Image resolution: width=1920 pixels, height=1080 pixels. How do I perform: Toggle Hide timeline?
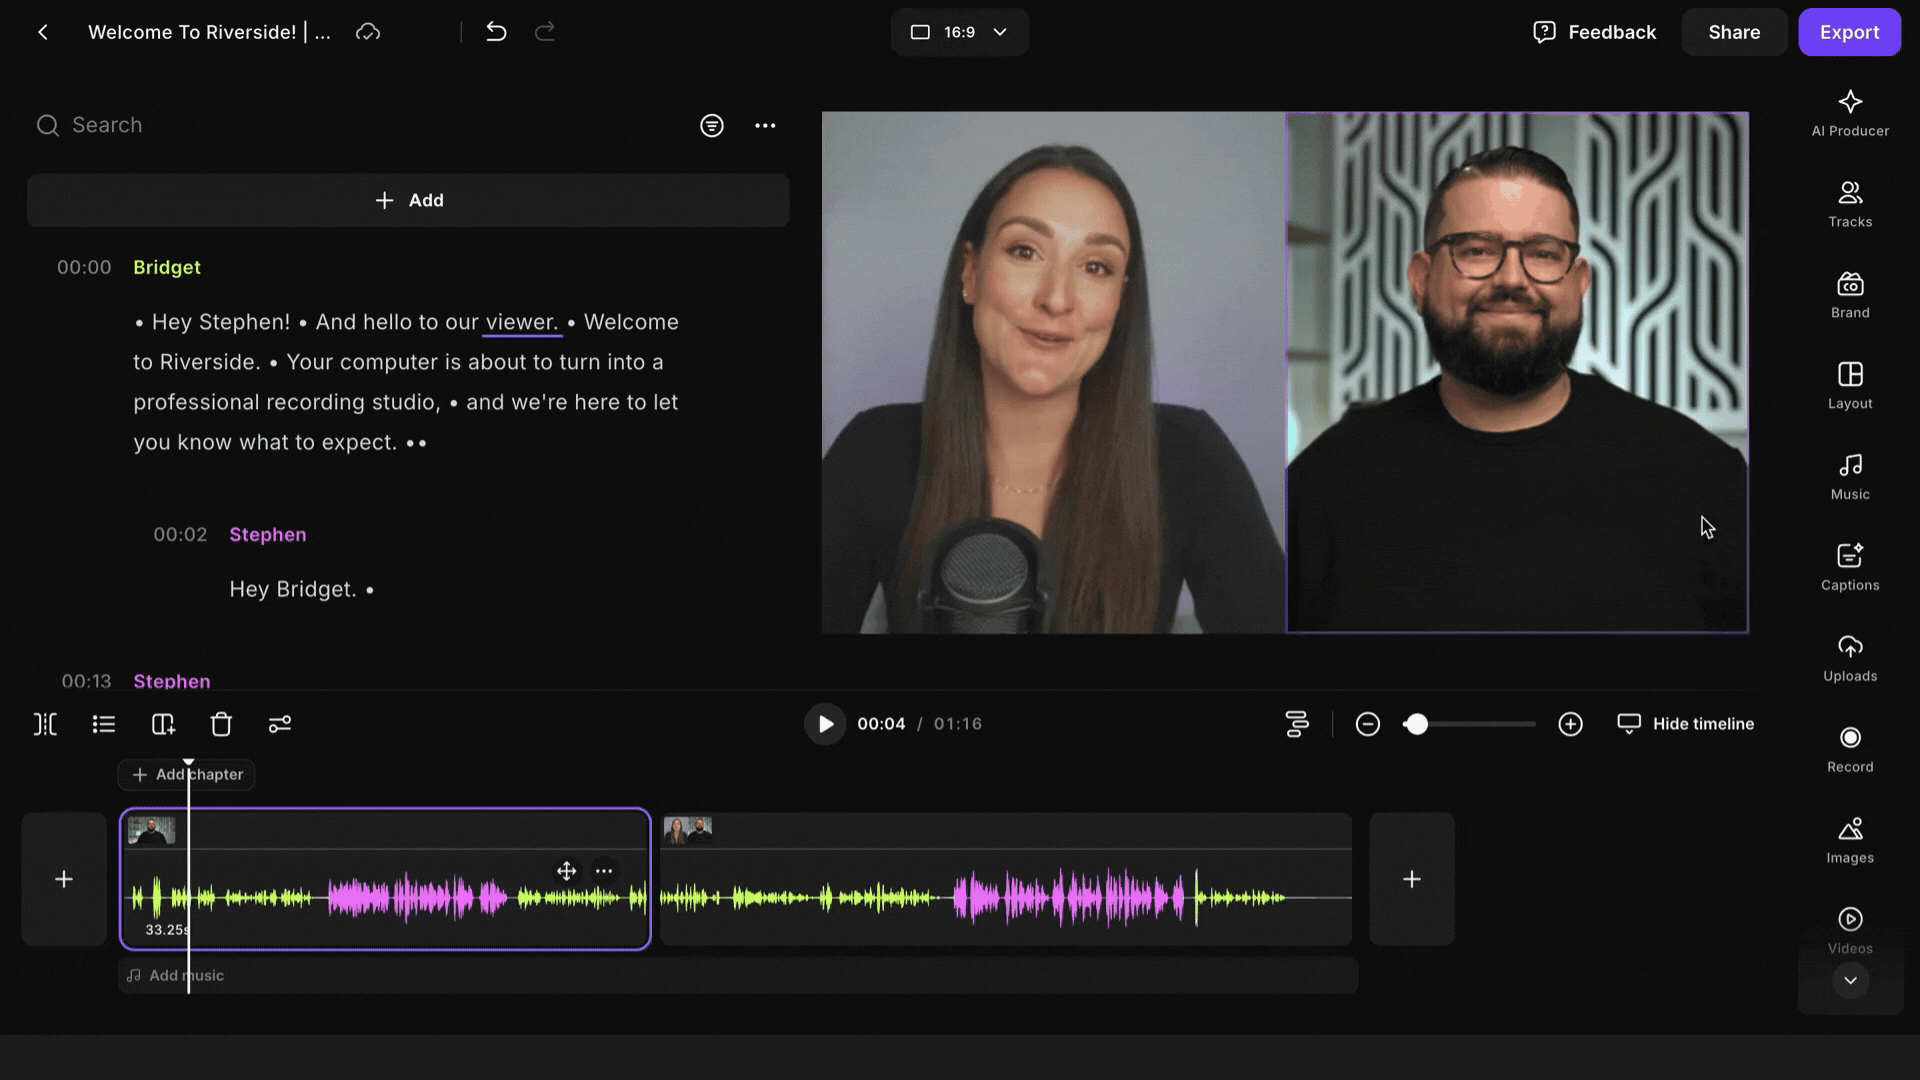(1686, 723)
